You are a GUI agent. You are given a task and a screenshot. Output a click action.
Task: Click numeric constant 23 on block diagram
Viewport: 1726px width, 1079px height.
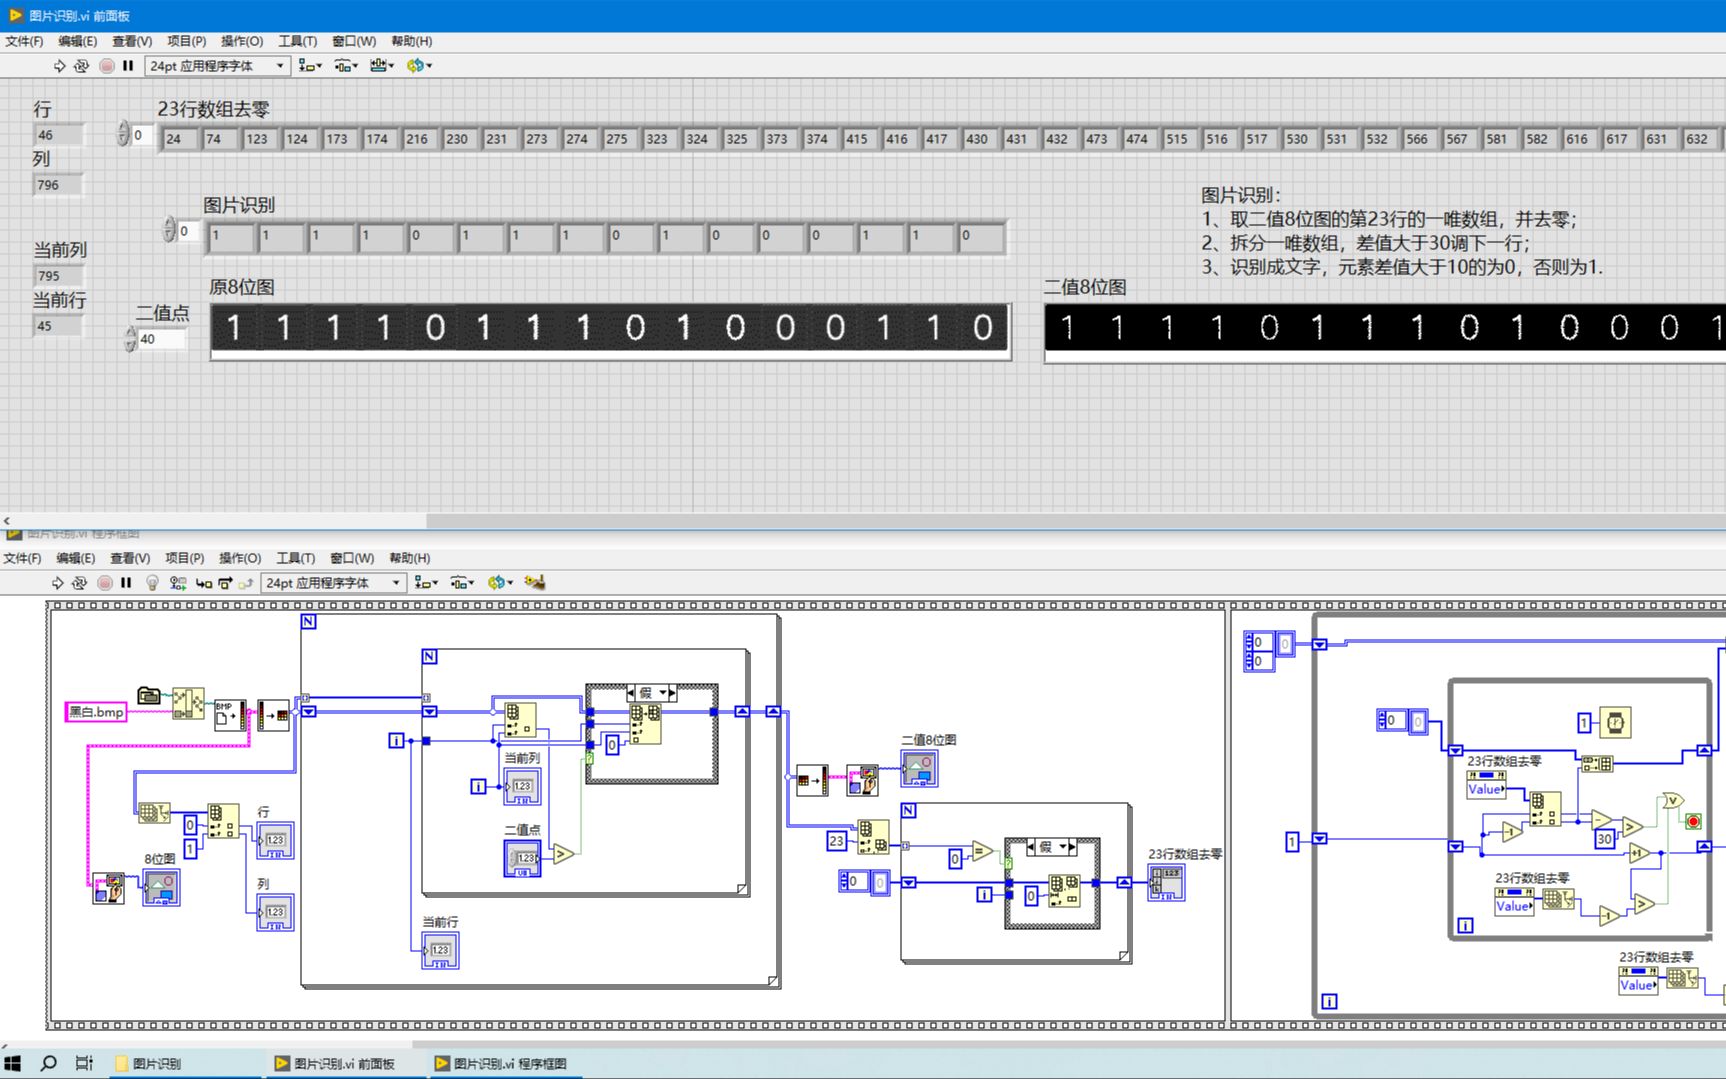(836, 841)
